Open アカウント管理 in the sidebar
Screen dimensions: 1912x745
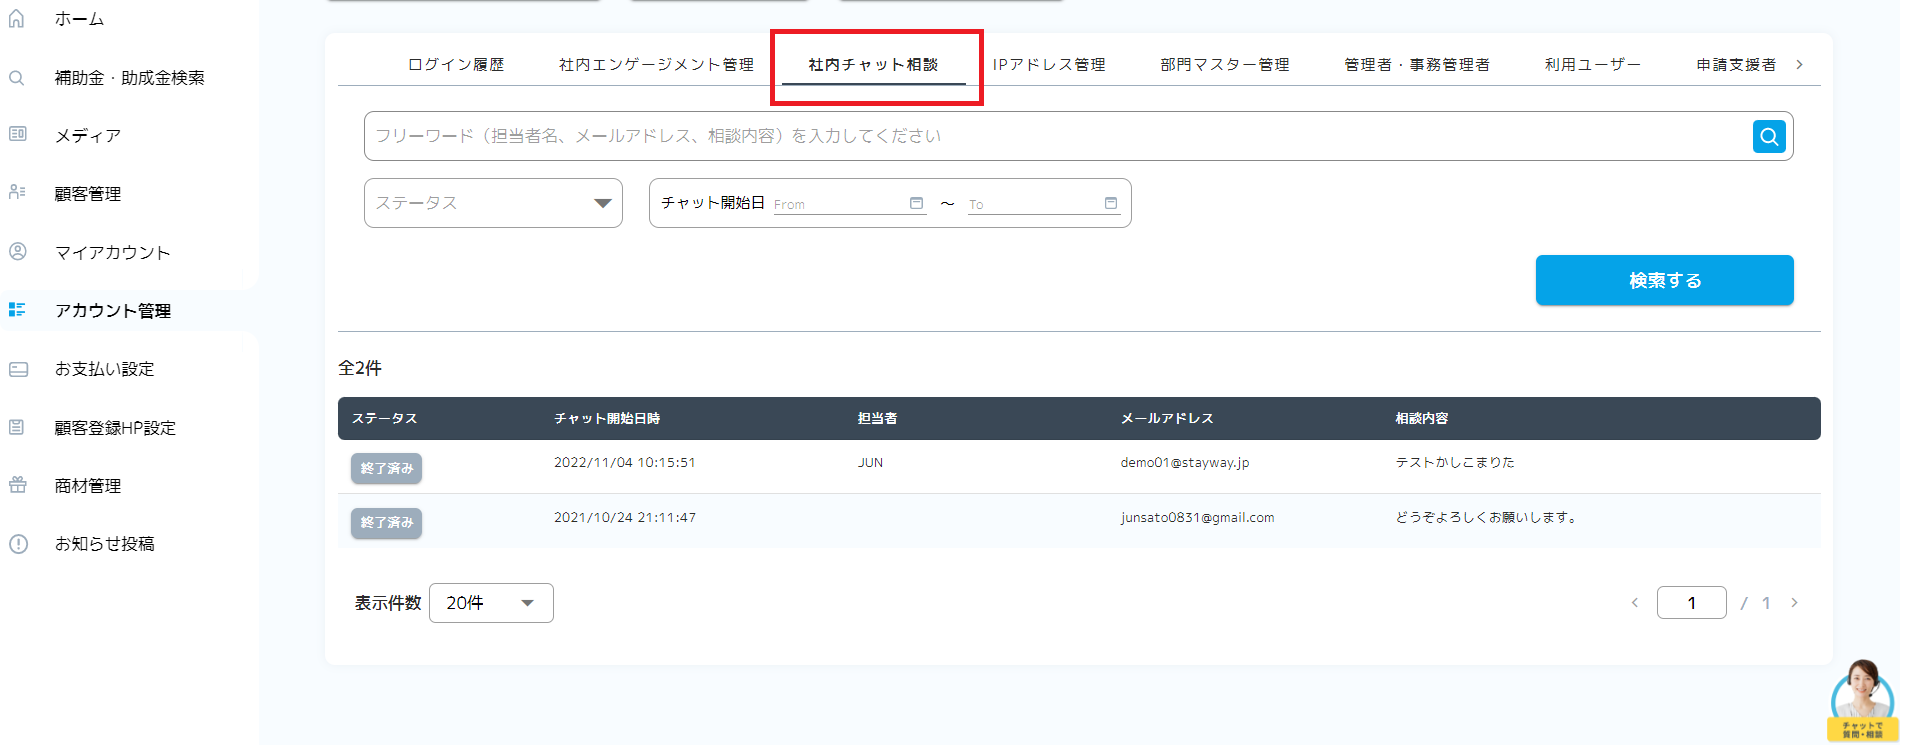point(113,310)
